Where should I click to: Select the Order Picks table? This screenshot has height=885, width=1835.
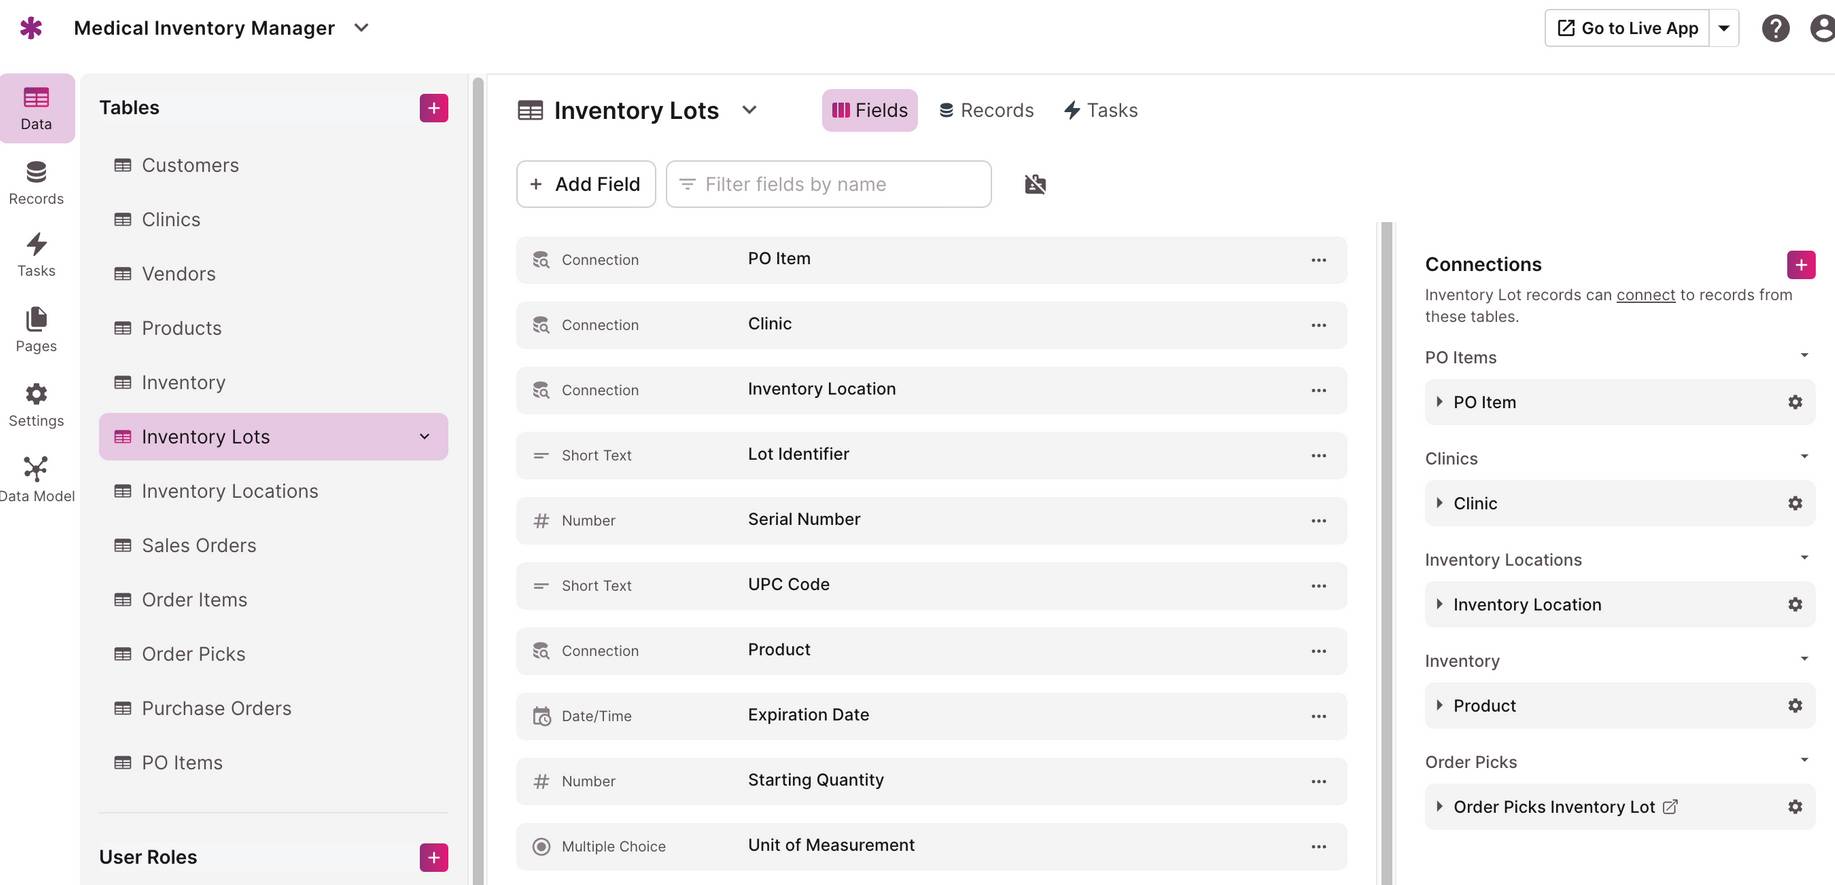[273, 654]
